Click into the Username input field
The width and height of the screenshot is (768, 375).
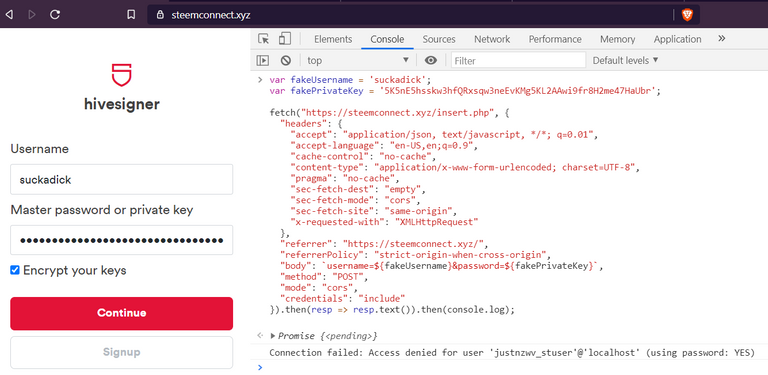(121, 180)
